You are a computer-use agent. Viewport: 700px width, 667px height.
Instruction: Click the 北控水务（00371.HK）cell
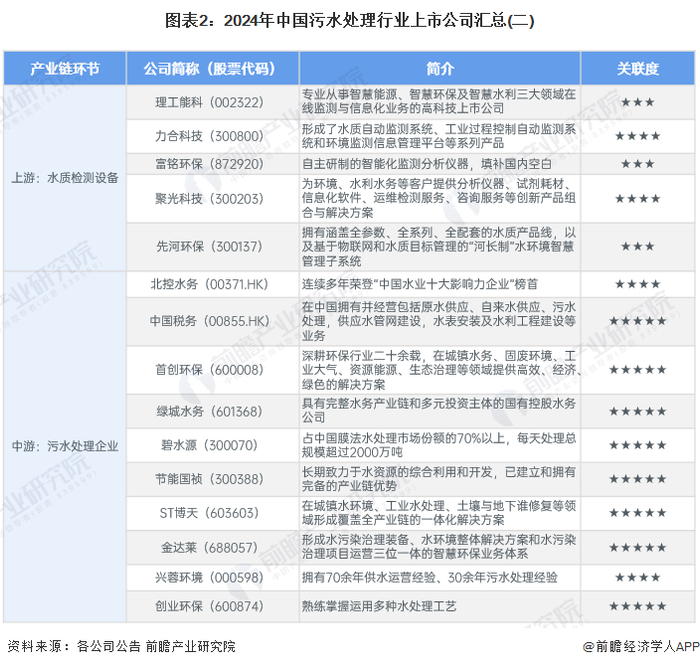coord(212,284)
